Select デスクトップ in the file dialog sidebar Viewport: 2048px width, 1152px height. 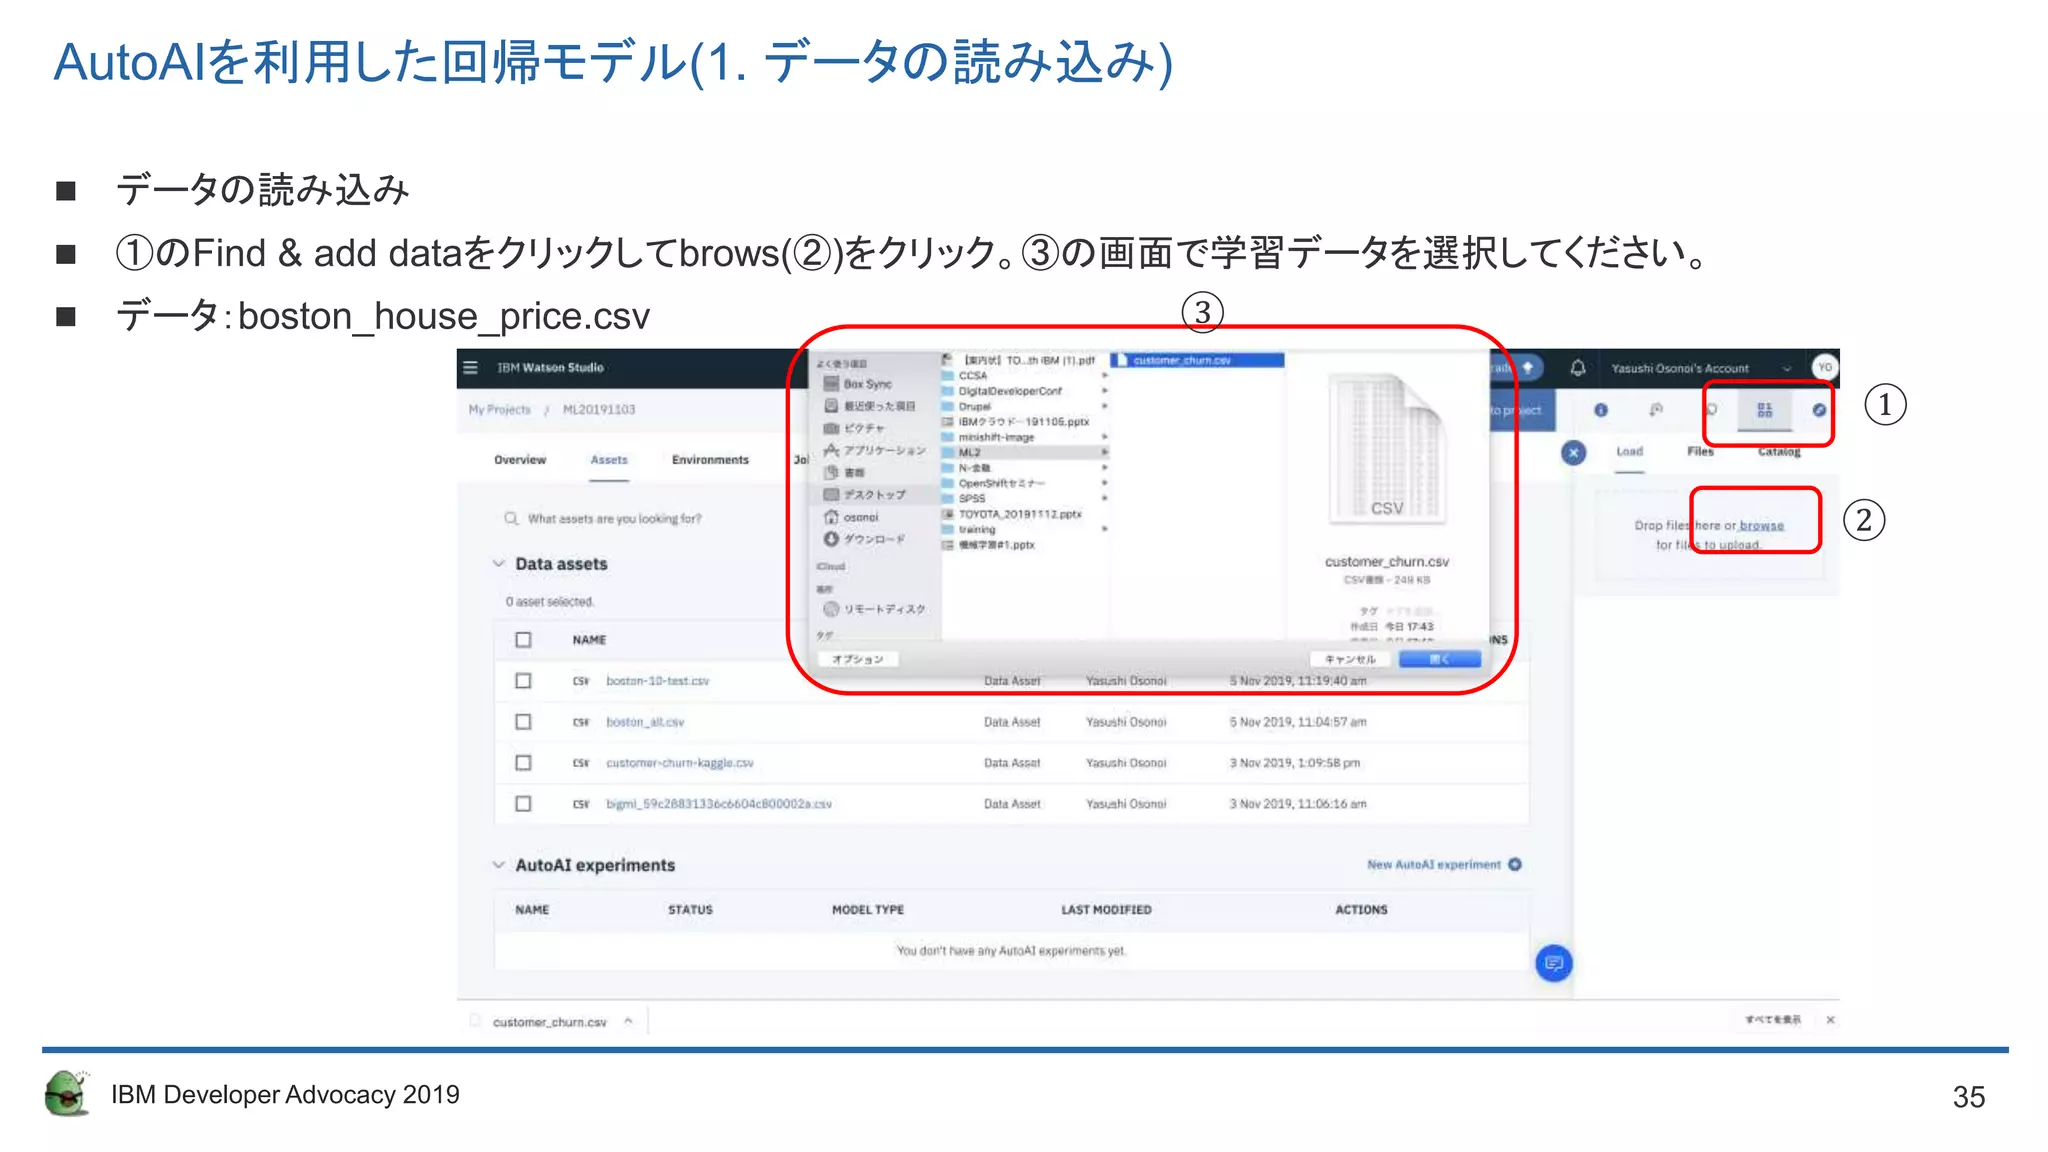[865, 495]
